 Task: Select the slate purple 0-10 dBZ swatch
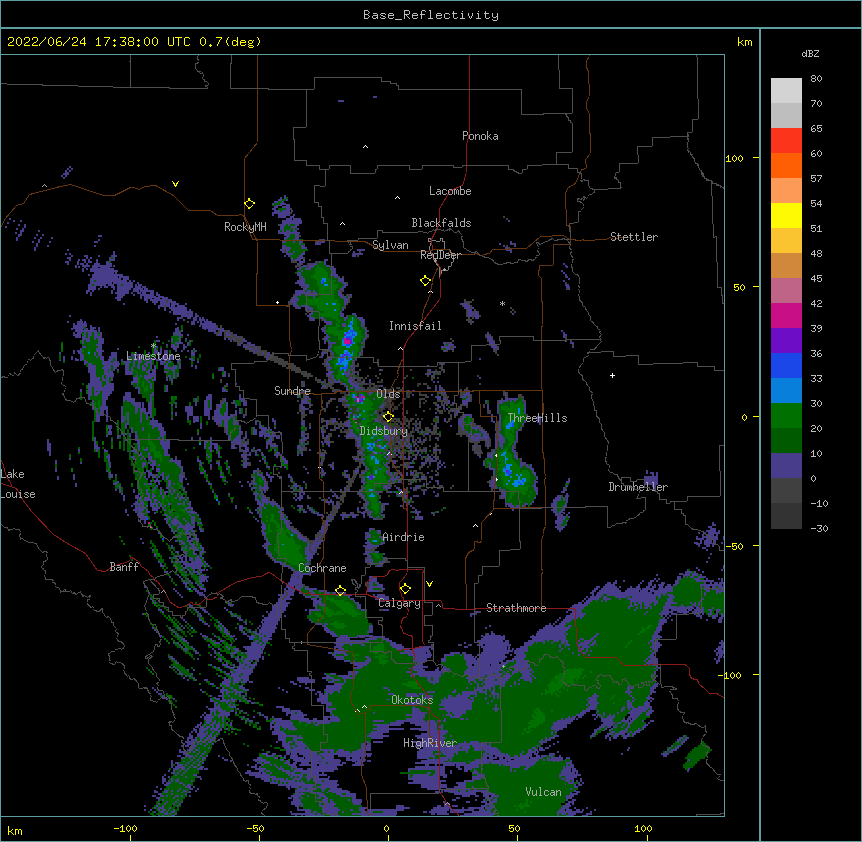coord(786,466)
